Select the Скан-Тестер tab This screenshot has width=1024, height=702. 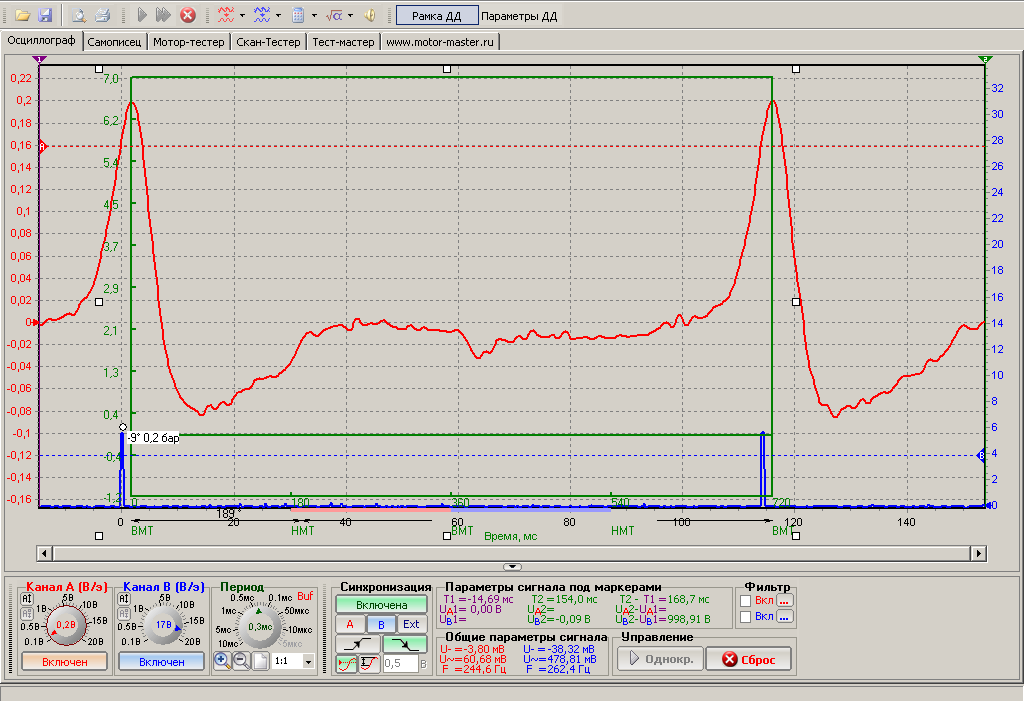tap(268, 42)
